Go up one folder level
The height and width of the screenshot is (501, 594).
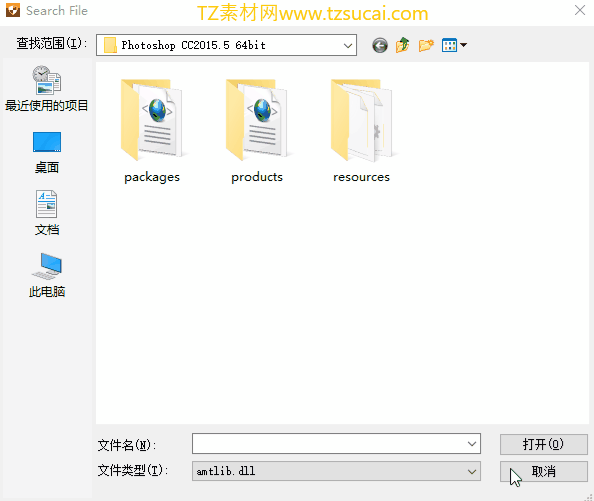pyautogui.click(x=403, y=45)
